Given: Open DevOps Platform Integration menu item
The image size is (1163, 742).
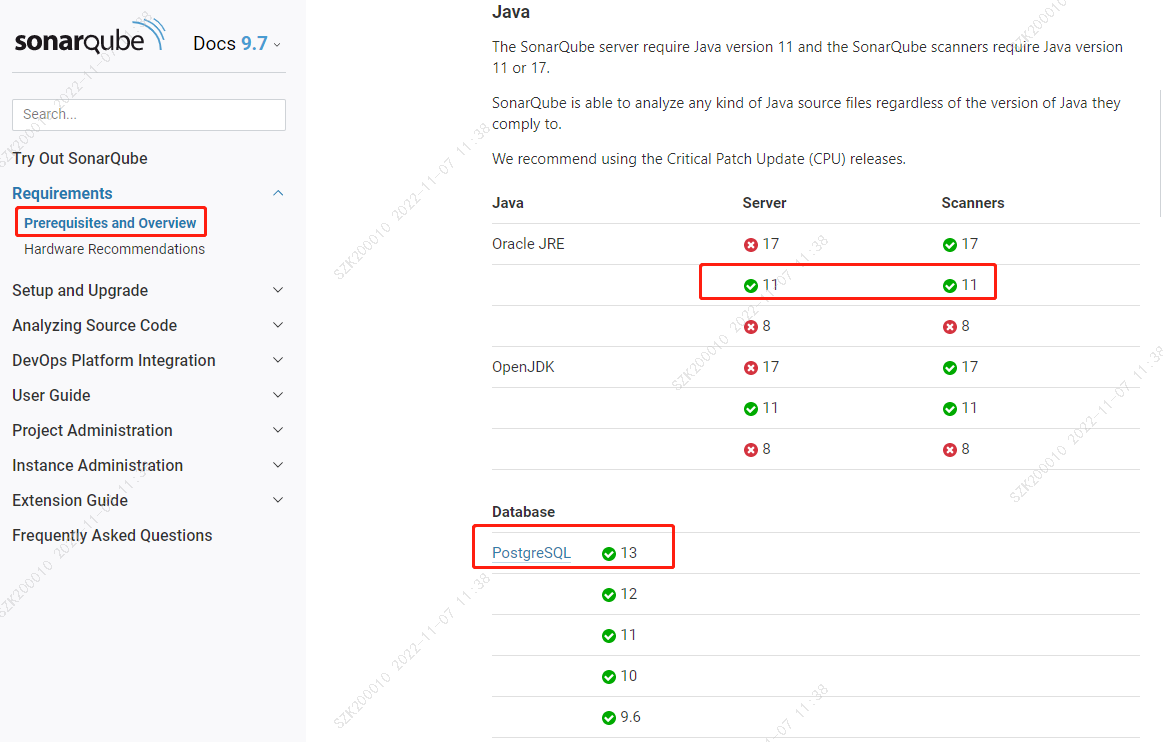Looking at the screenshot, I should coord(113,360).
